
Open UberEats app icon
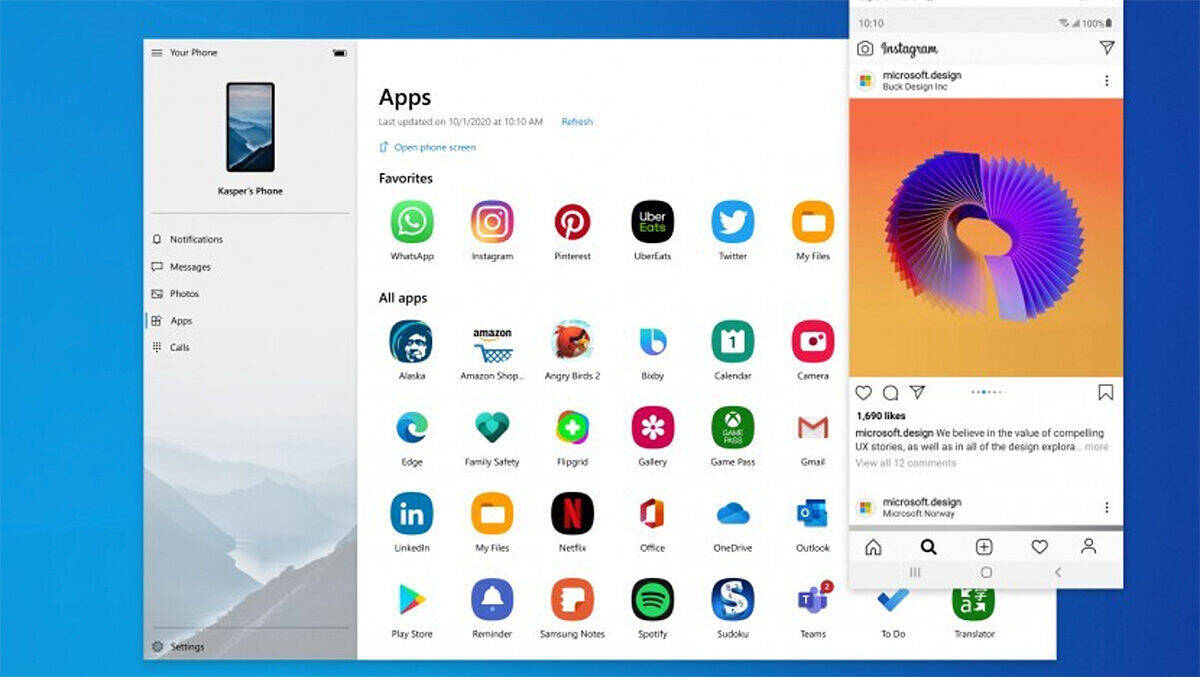tap(652, 222)
